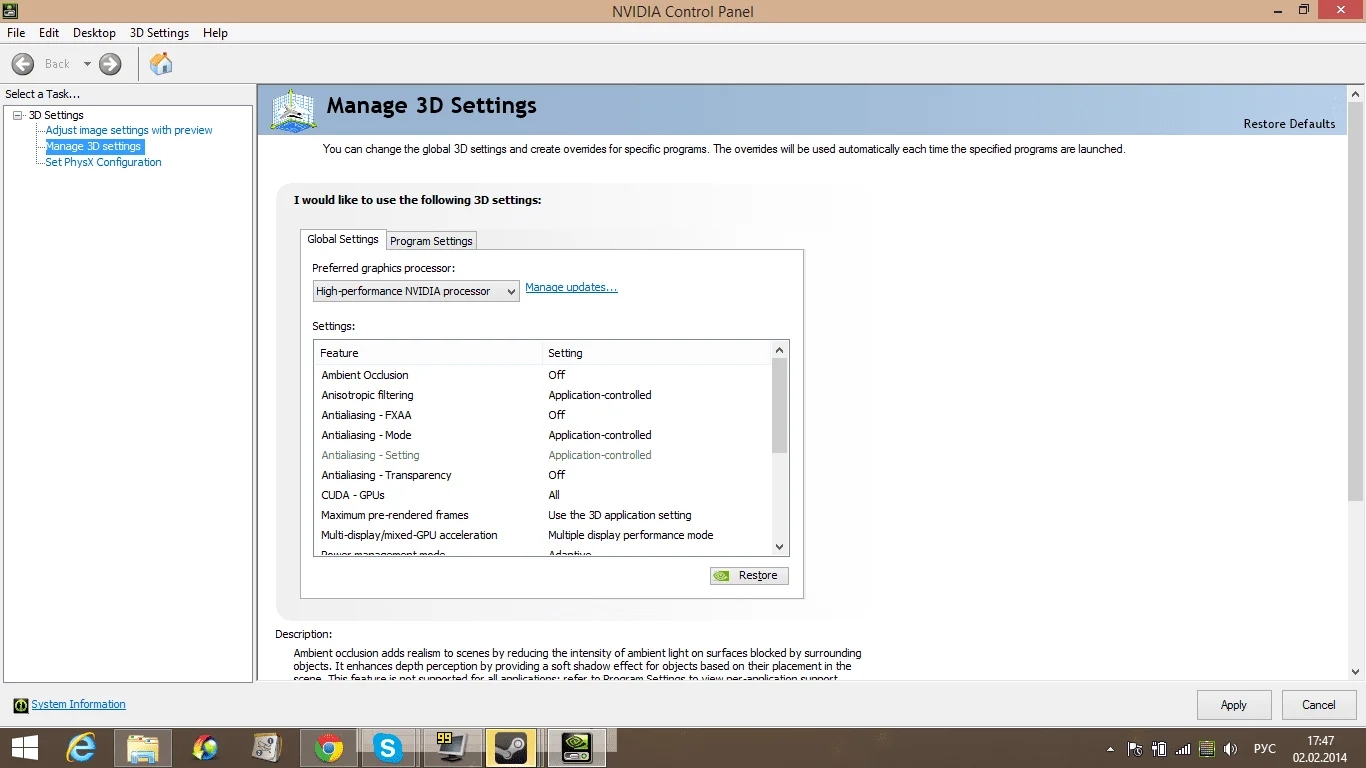Image resolution: width=1366 pixels, height=768 pixels.
Task: Open the Back history dropdown arrow
Action: point(87,64)
